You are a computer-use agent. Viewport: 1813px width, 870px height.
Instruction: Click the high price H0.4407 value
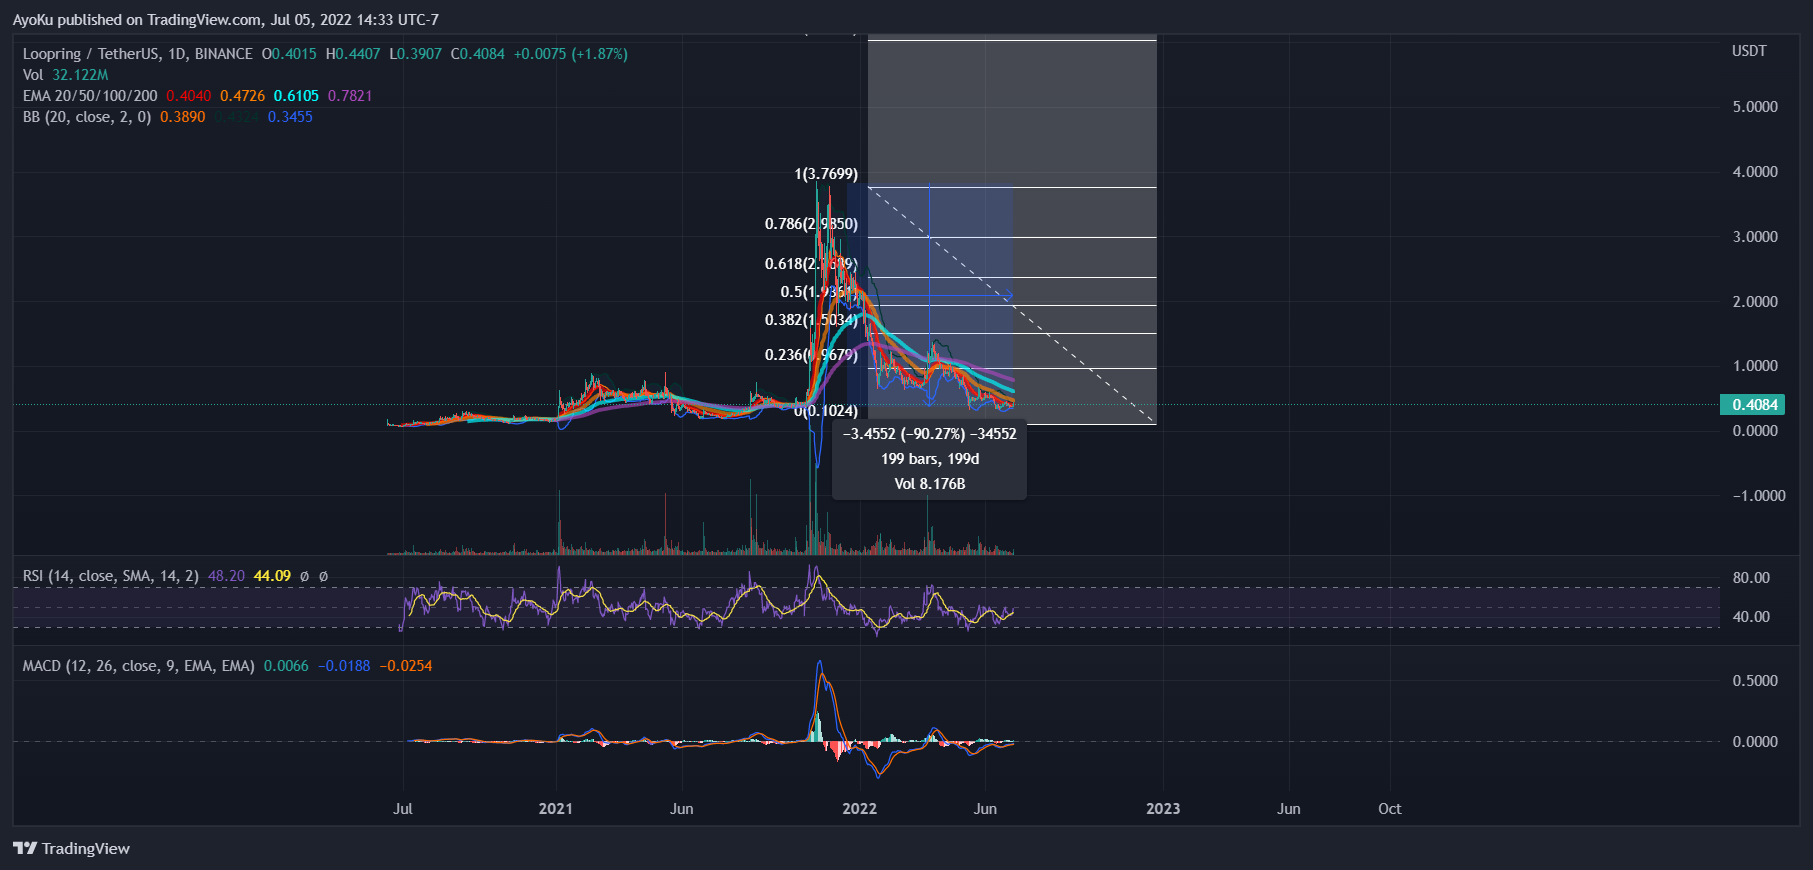[x=353, y=54]
